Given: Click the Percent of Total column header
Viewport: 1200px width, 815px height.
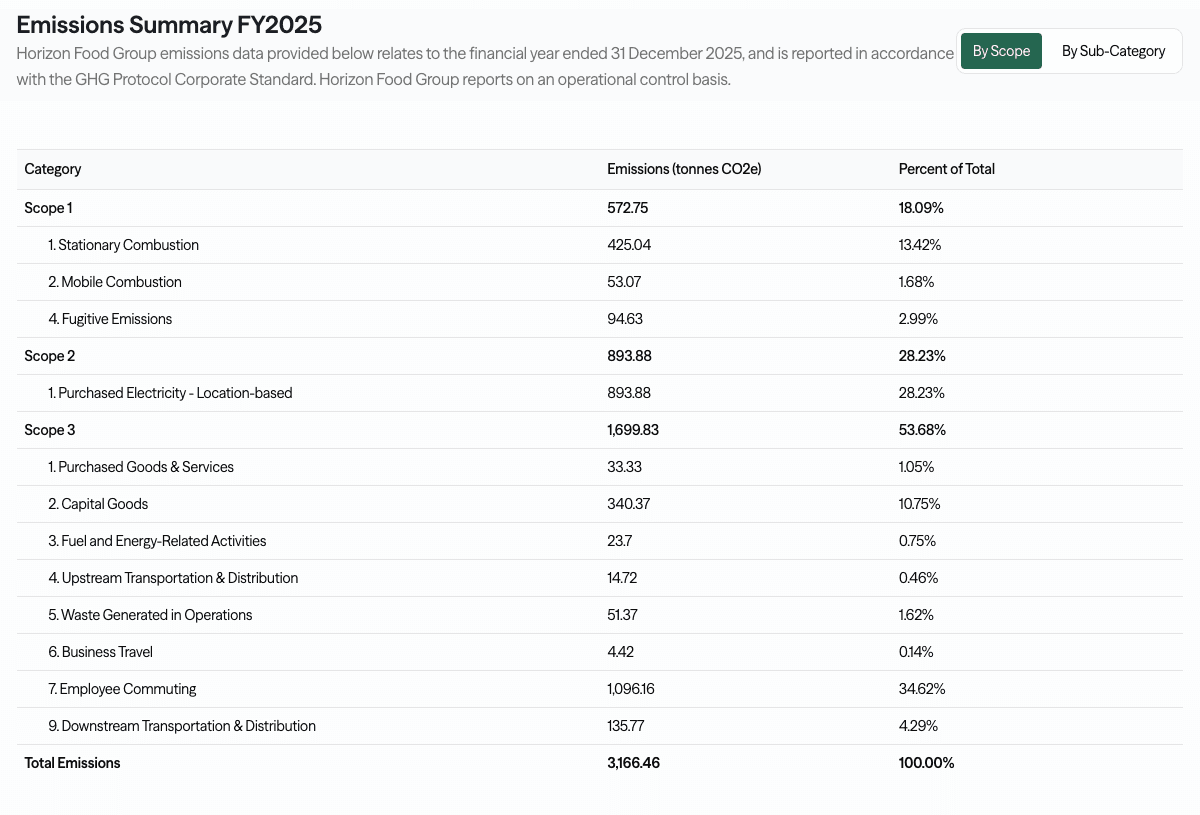Looking at the screenshot, I should (x=946, y=169).
